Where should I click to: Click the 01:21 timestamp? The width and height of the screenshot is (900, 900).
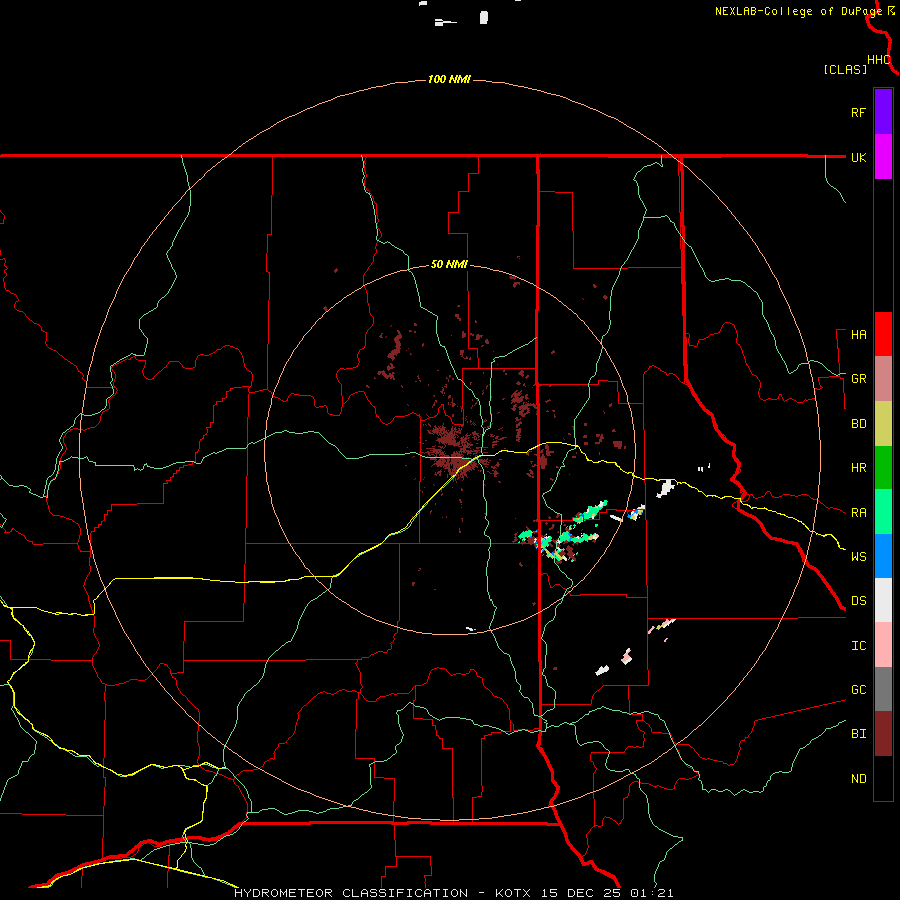[x=651, y=893]
